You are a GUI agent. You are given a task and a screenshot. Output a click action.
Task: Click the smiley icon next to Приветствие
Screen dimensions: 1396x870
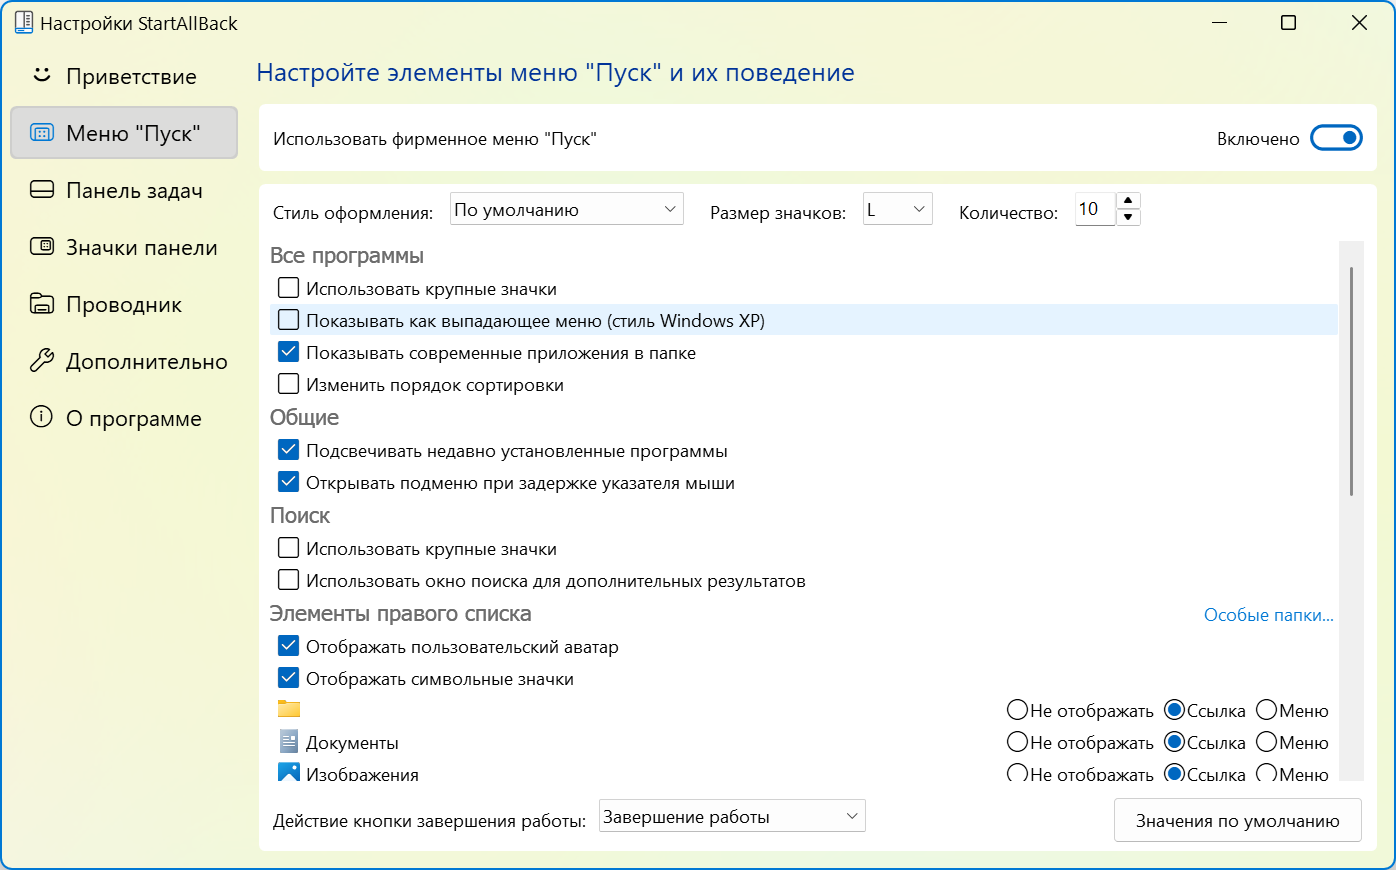pos(41,76)
